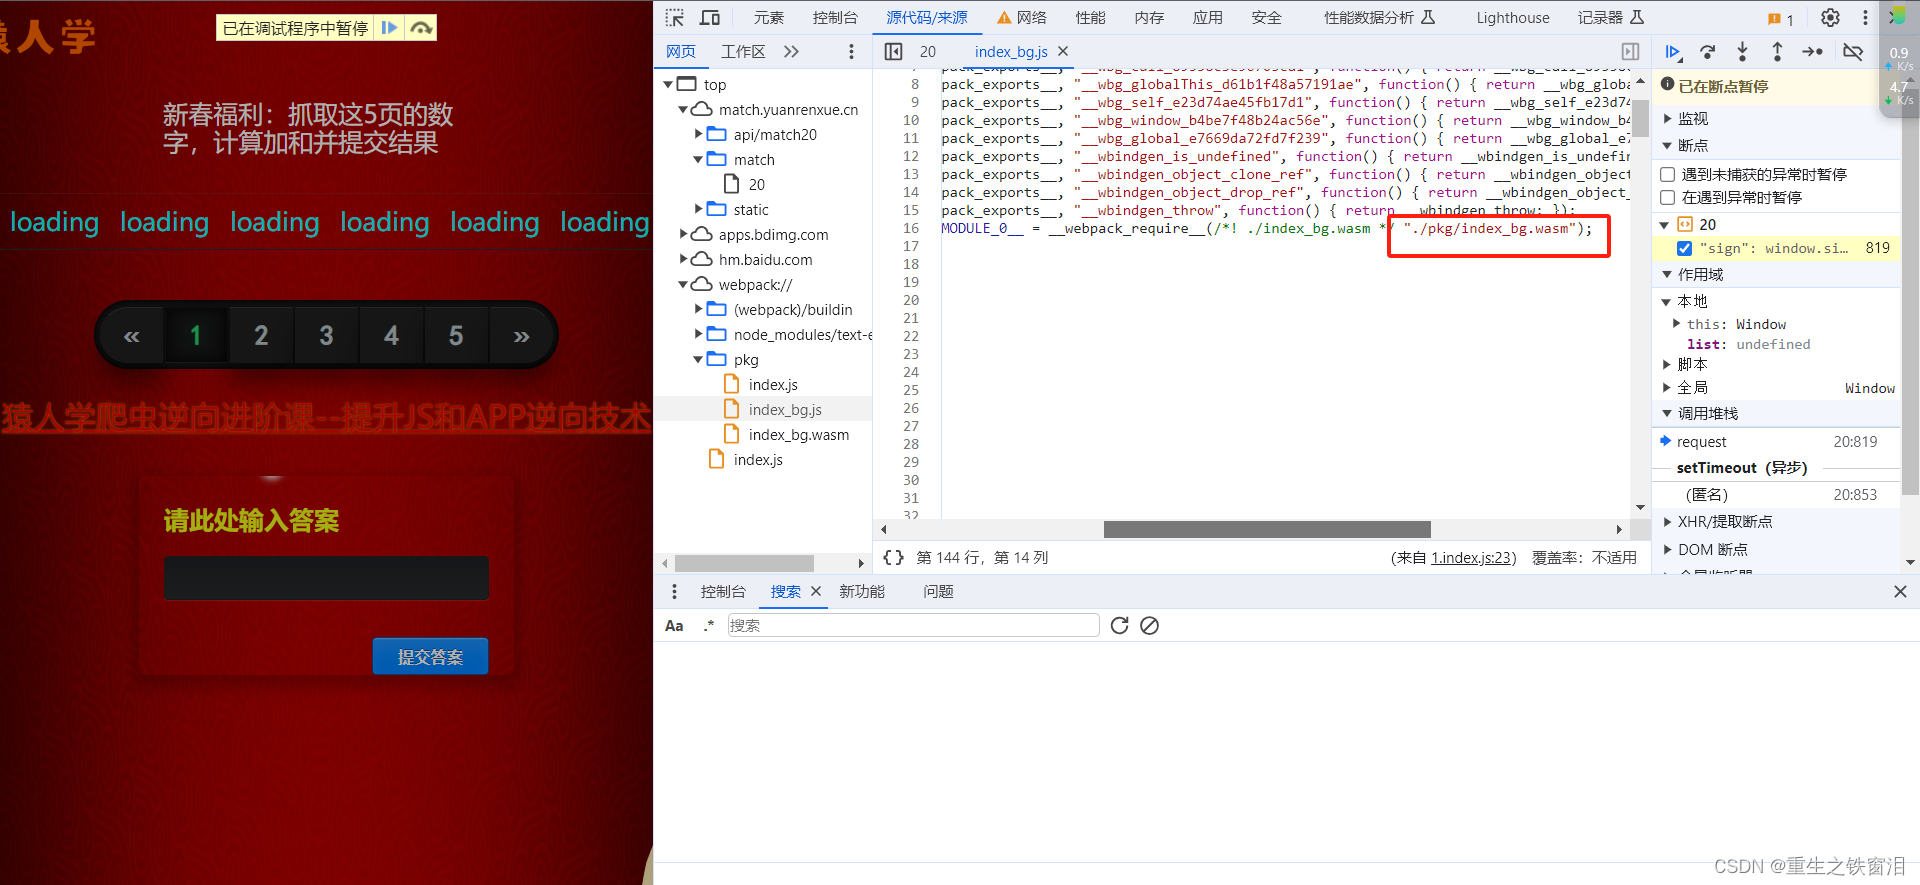The image size is (1920, 885).
Task: Expand the (webpack)/buildin folder
Action: coord(699,309)
